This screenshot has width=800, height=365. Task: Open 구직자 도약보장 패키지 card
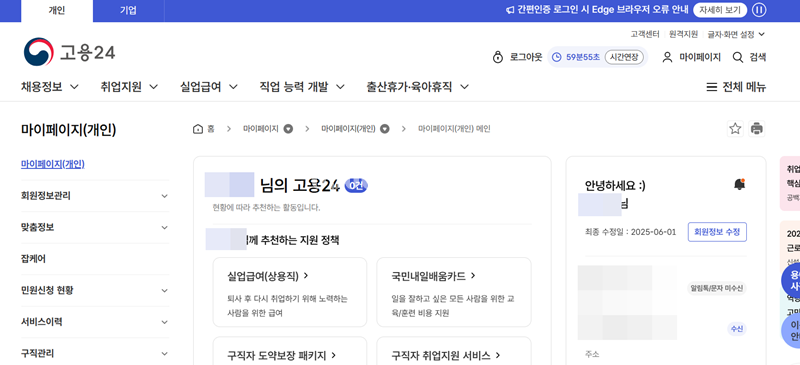[290, 351]
